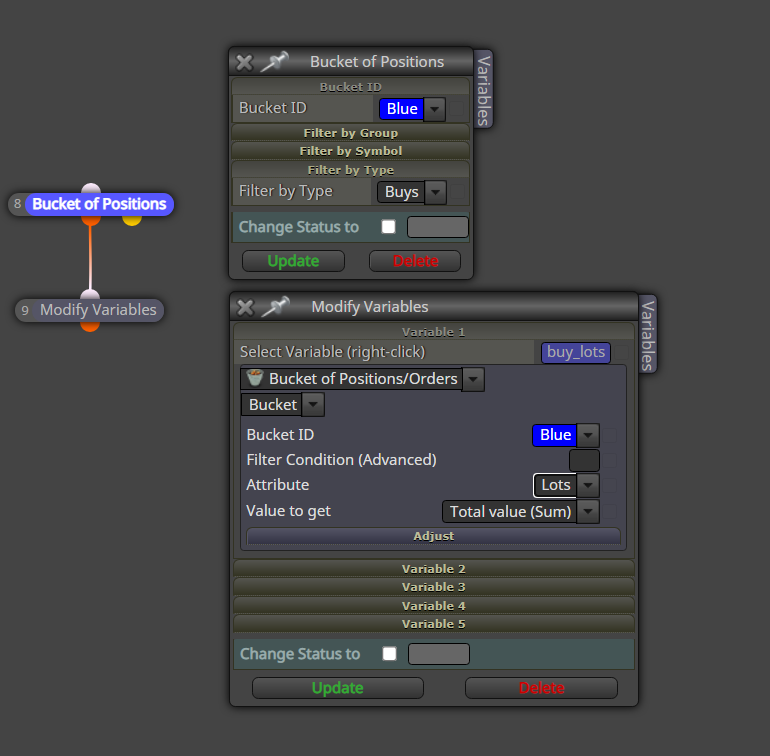Image resolution: width=770 pixels, height=756 pixels.
Task: Open Bucket ID dropdown in Bucket of Positions
Action: tap(435, 109)
